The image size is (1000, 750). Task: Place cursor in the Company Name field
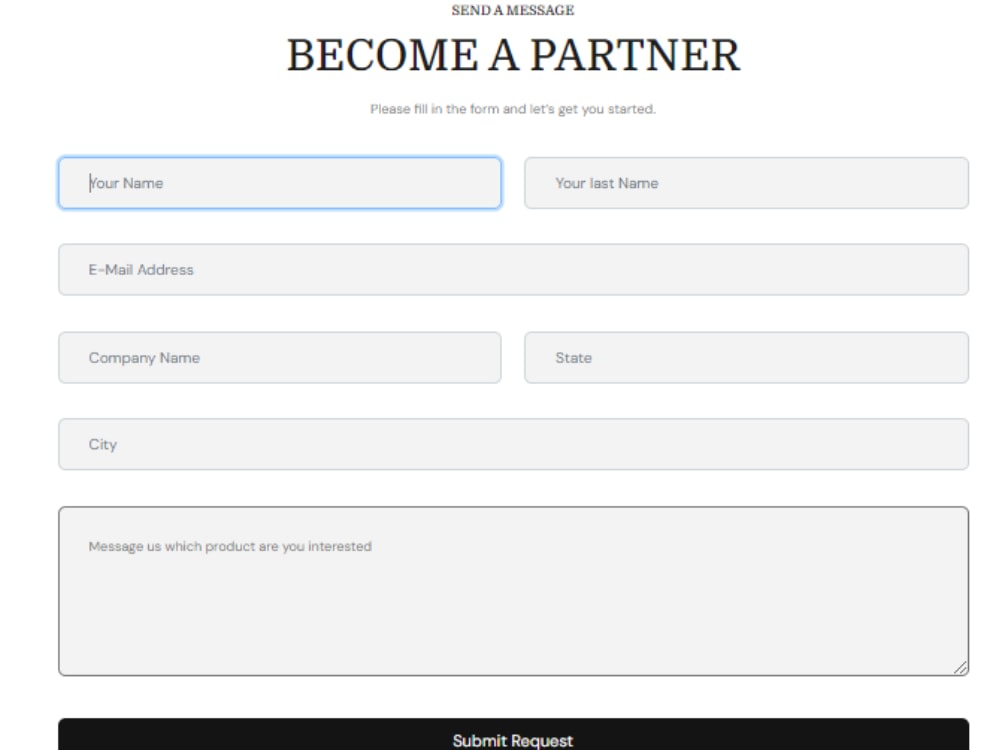point(280,357)
